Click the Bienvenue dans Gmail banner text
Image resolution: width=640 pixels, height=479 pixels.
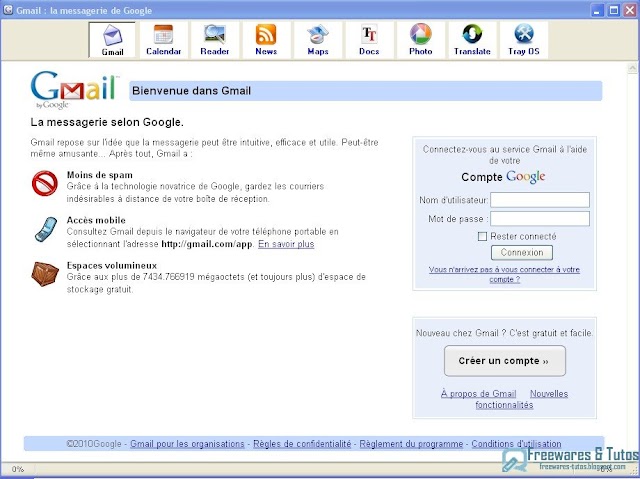(191, 91)
